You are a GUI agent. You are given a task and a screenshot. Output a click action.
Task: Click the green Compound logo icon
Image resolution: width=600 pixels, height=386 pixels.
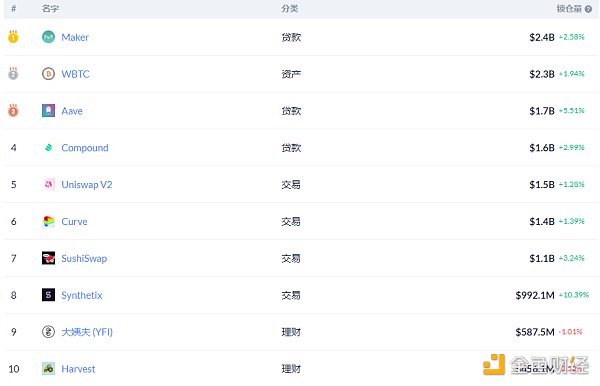[48, 147]
